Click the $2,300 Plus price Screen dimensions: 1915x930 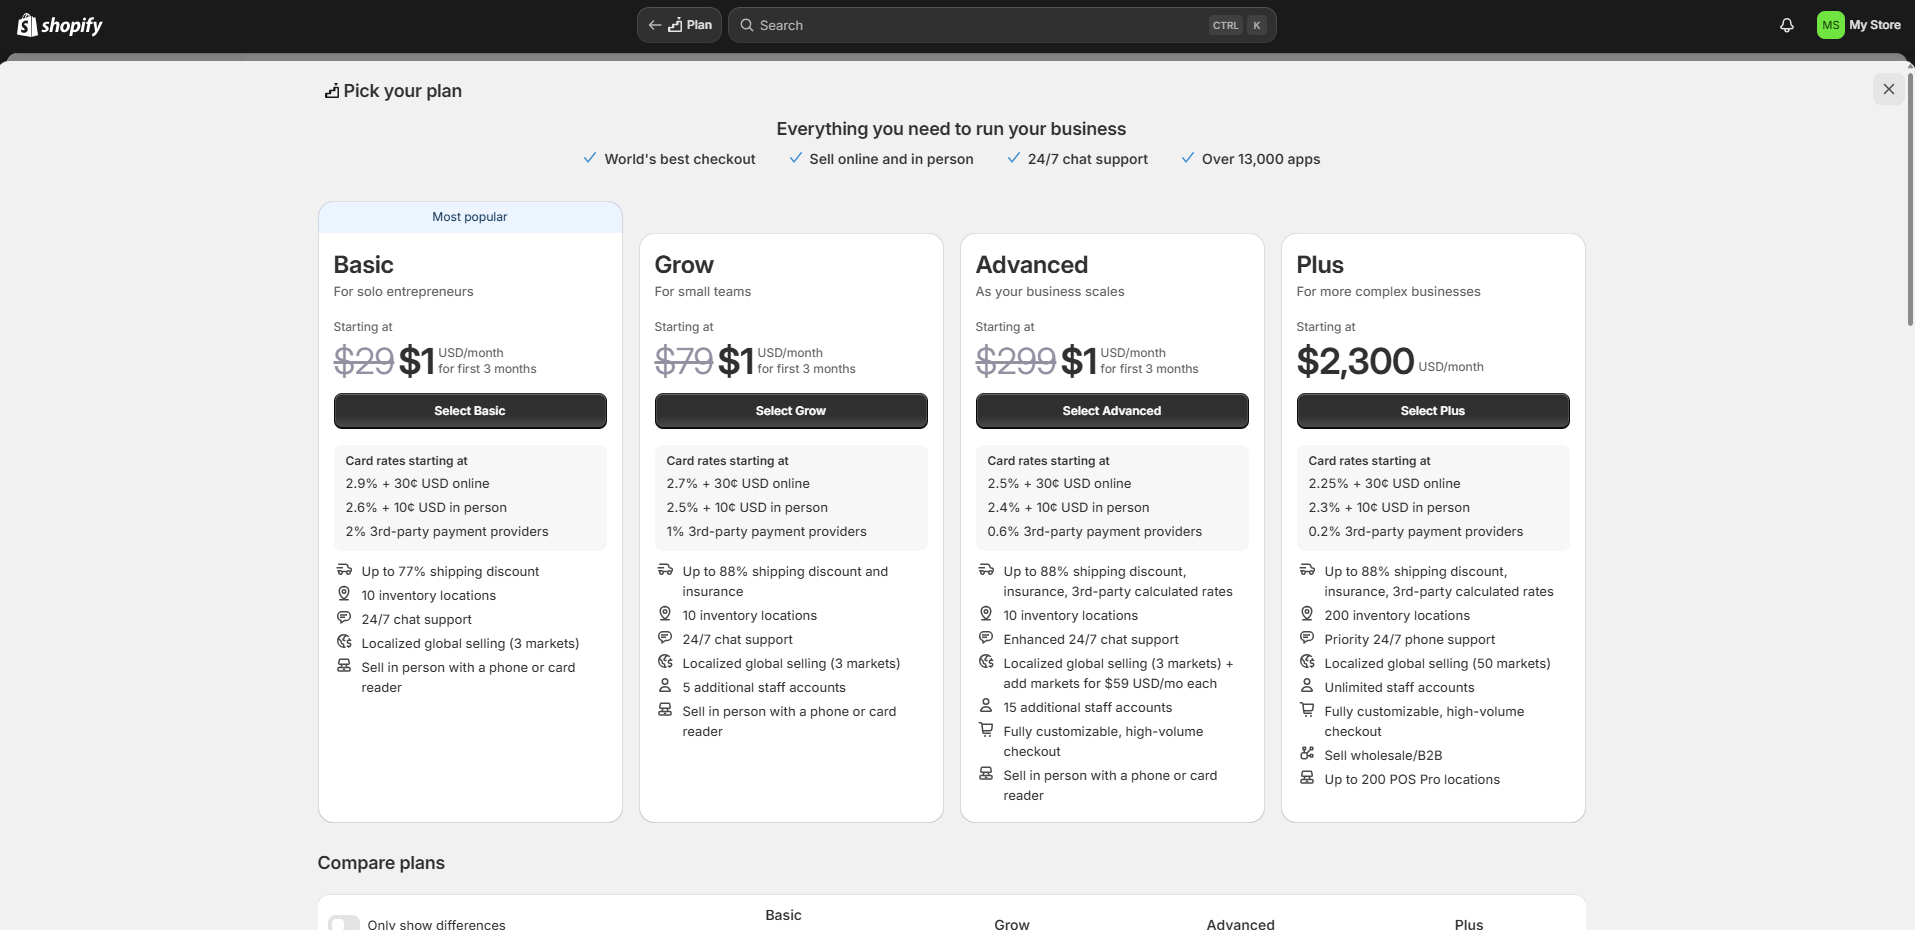click(x=1356, y=361)
